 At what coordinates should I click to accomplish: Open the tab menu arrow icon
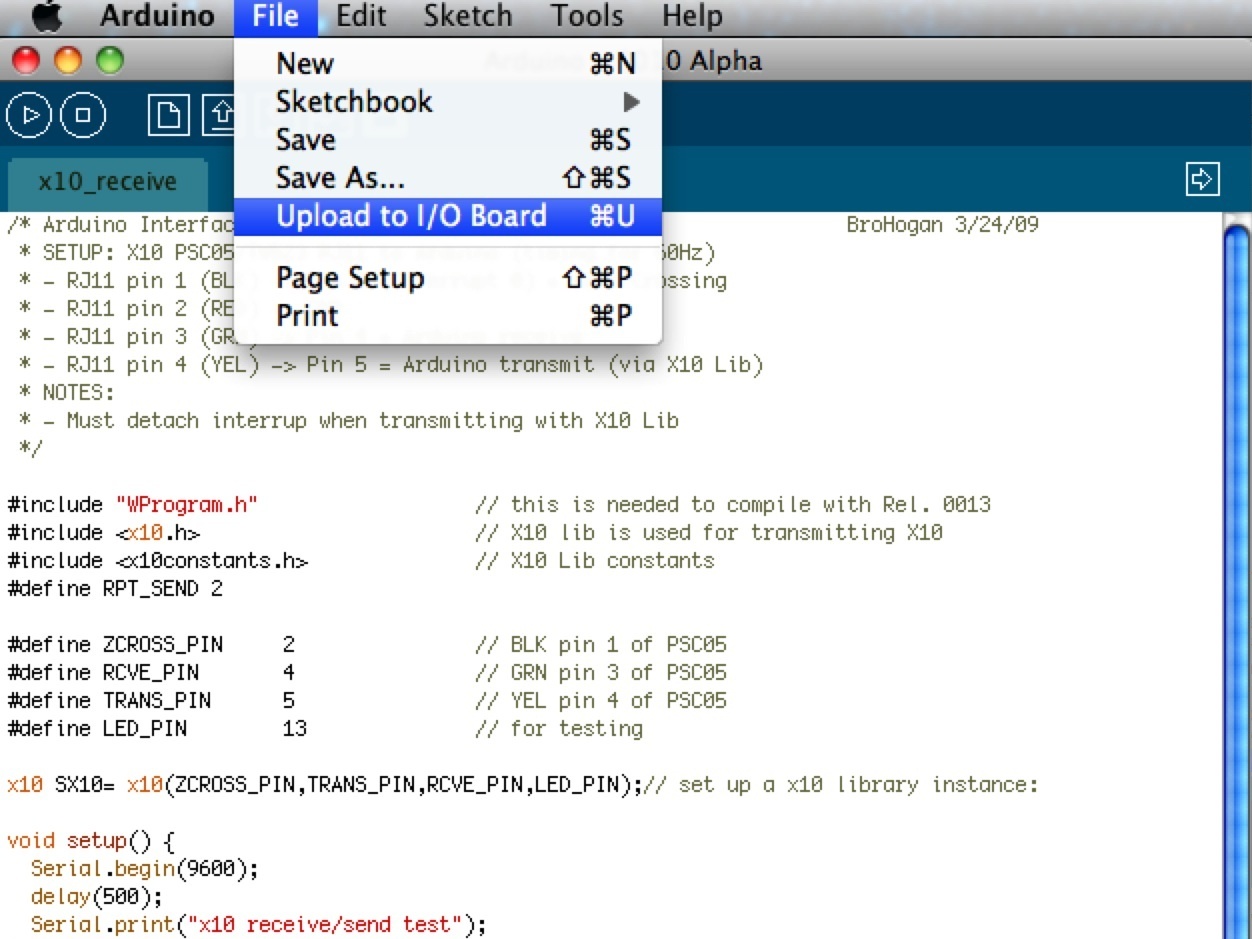pos(1201,179)
